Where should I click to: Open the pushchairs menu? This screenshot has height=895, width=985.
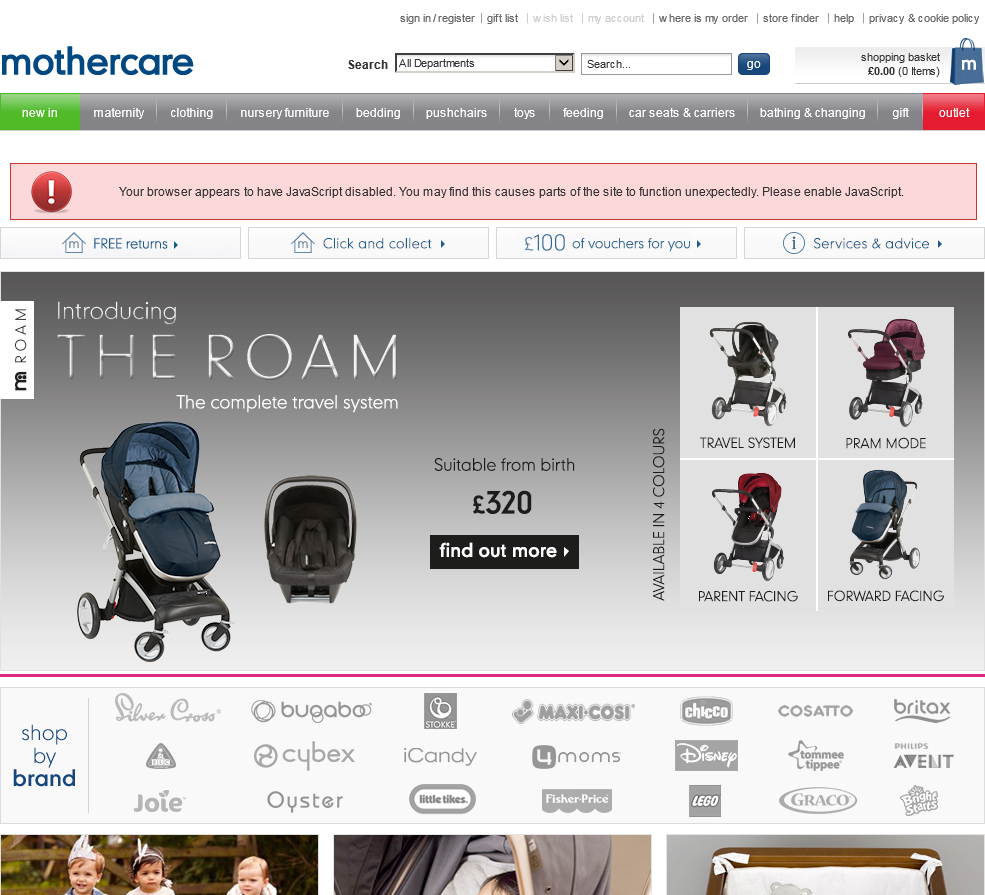pos(456,112)
